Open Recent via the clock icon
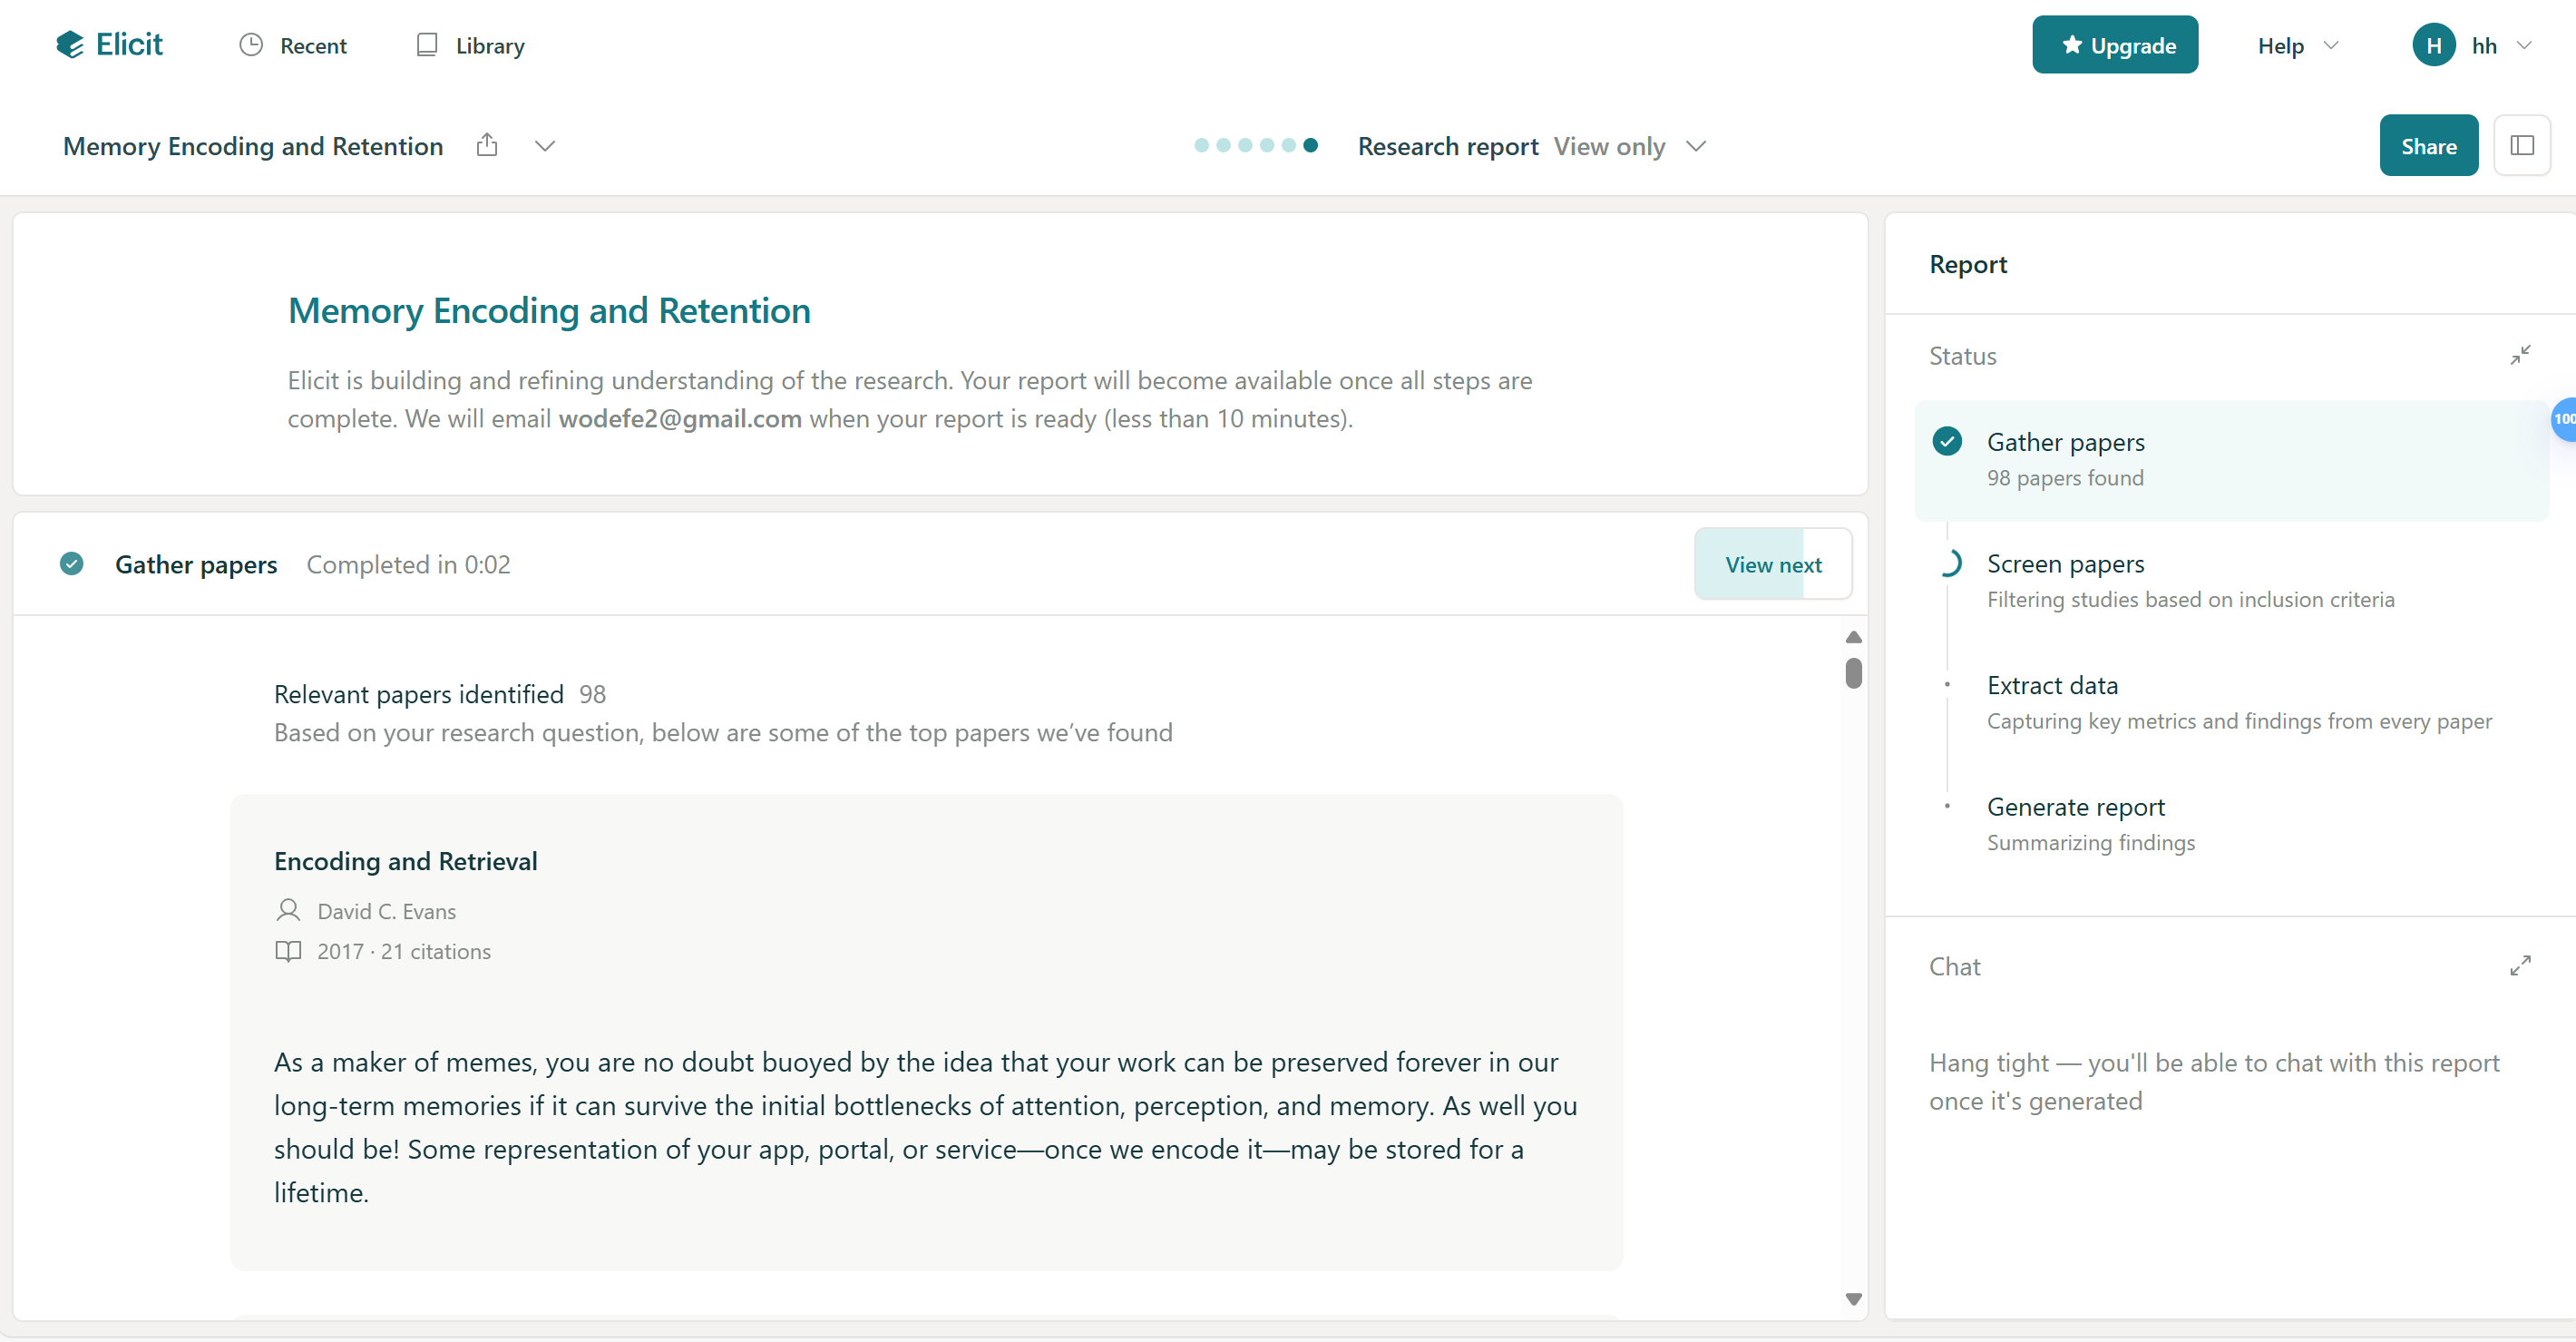 251,45
